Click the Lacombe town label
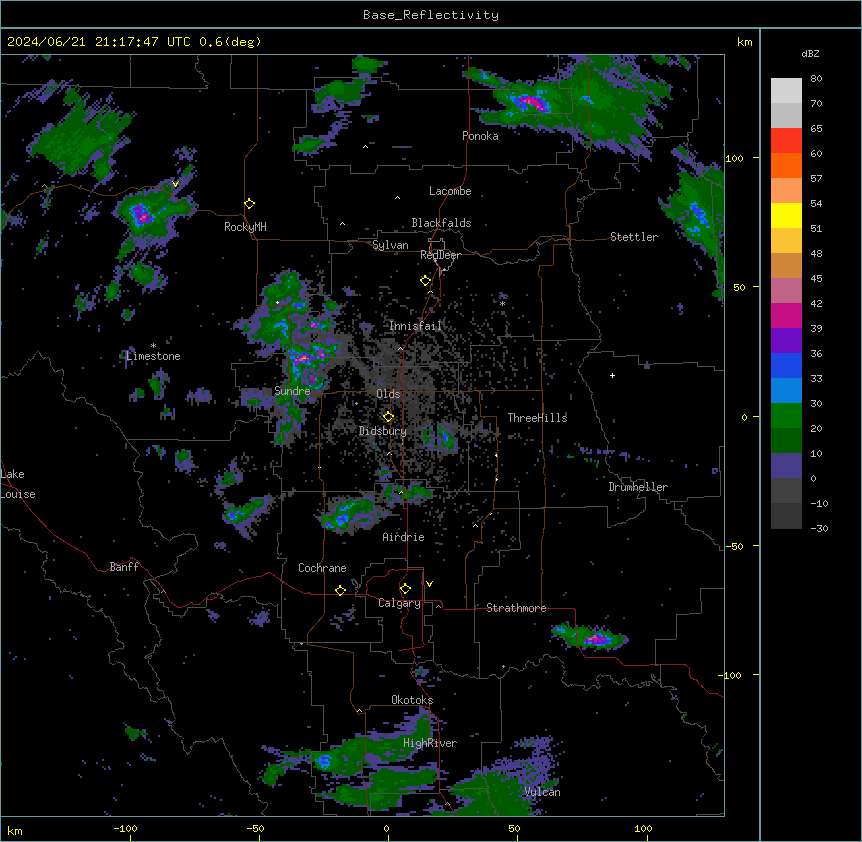Screen dimensions: 862x842 (450, 191)
